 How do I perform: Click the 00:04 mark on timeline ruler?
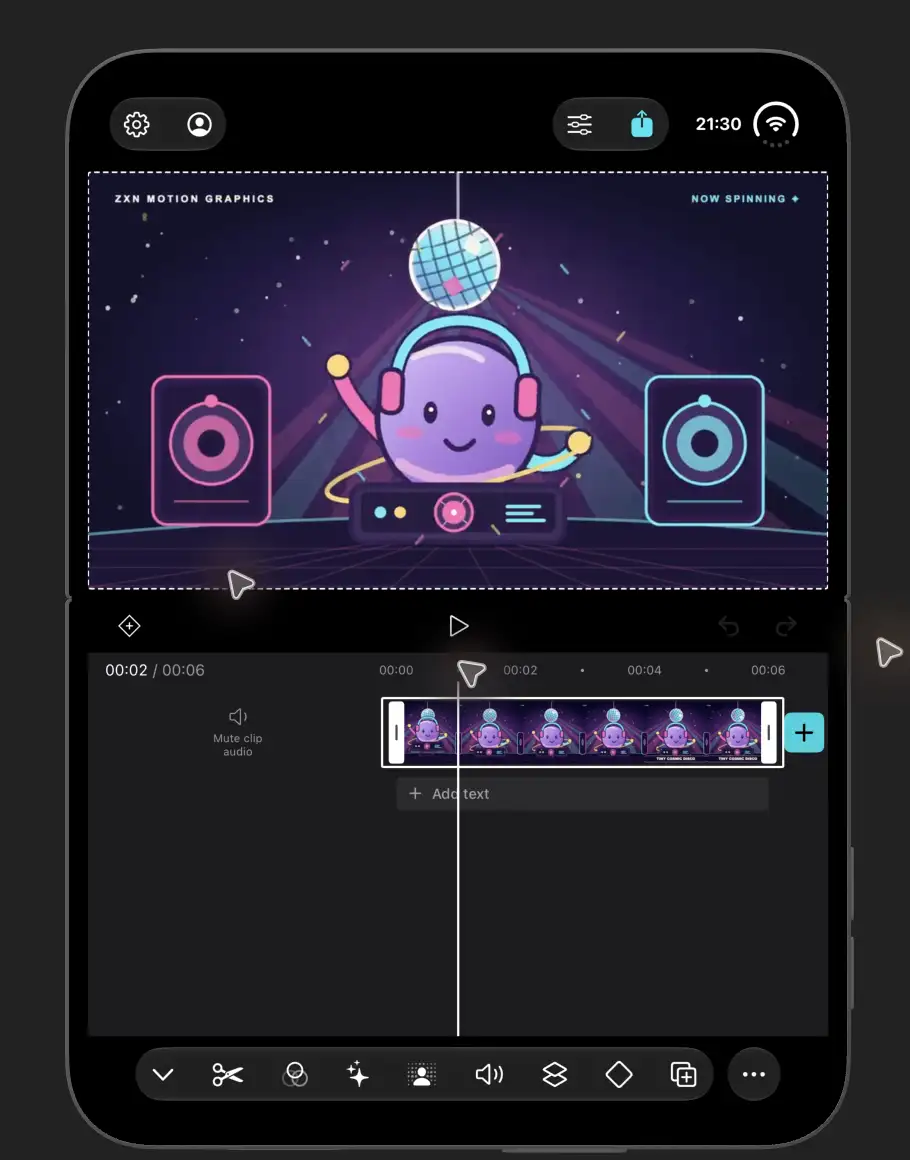pos(644,670)
